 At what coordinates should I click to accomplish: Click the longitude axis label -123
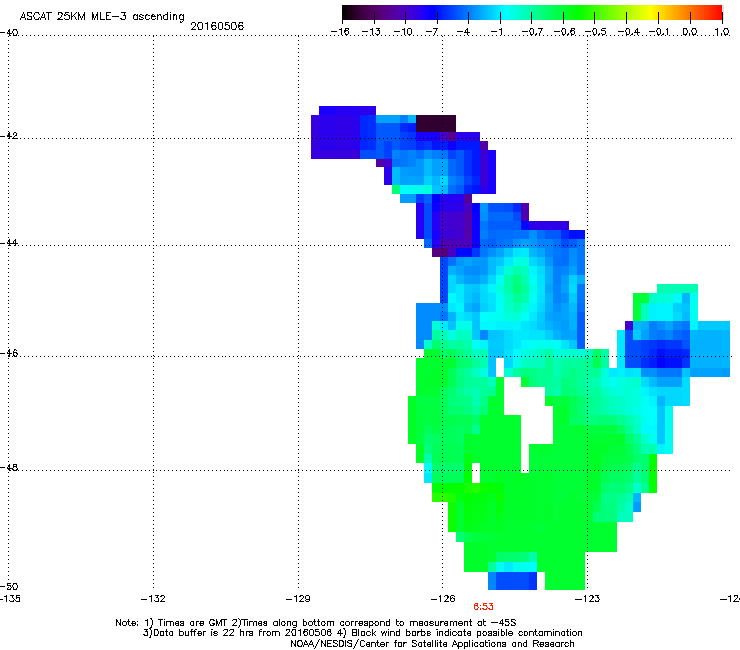click(588, 599)
